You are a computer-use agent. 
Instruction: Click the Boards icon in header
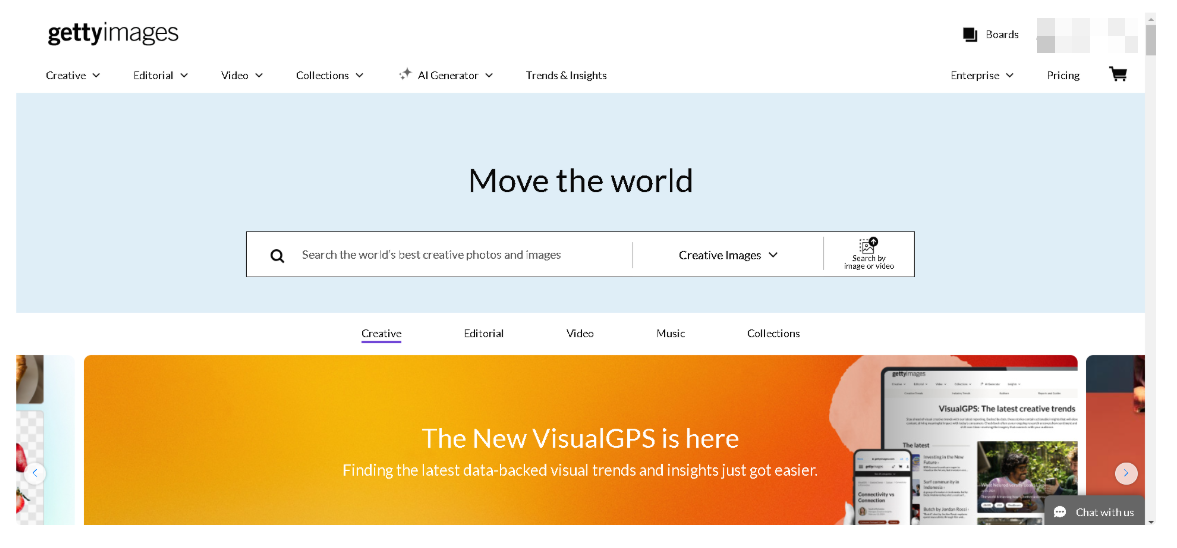[x=969, y=35]
